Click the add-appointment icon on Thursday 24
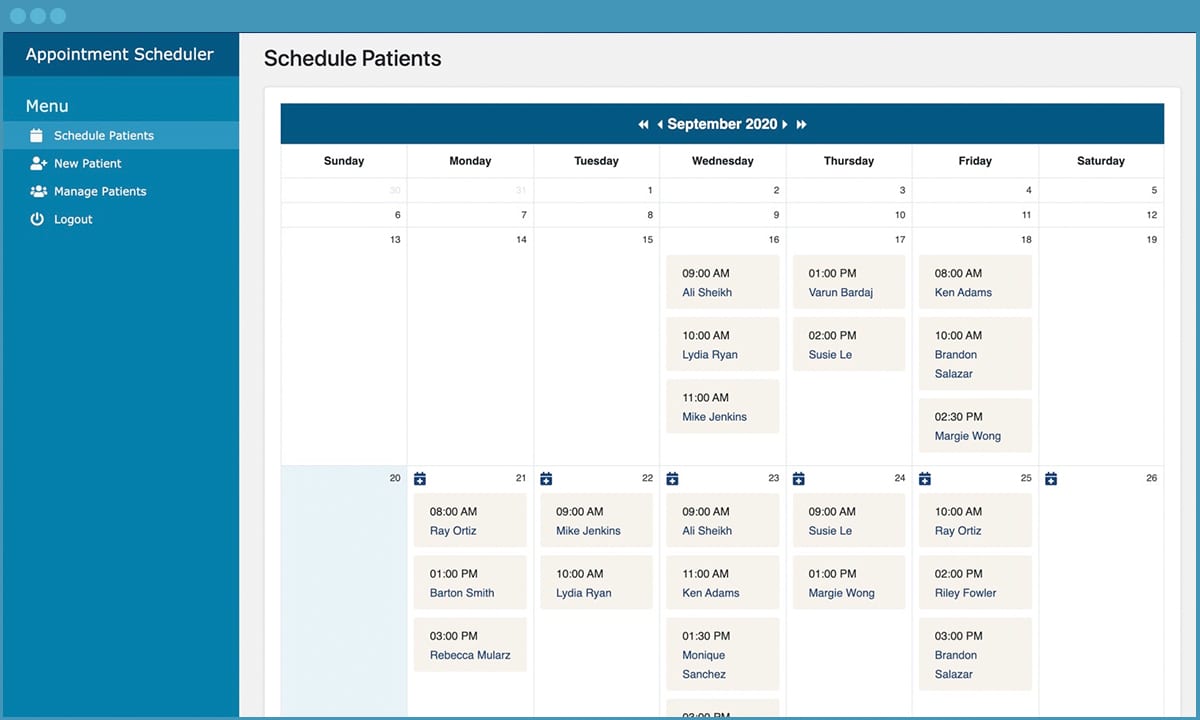The height and width of the screenshot is (720, 1200). (798, 479)
